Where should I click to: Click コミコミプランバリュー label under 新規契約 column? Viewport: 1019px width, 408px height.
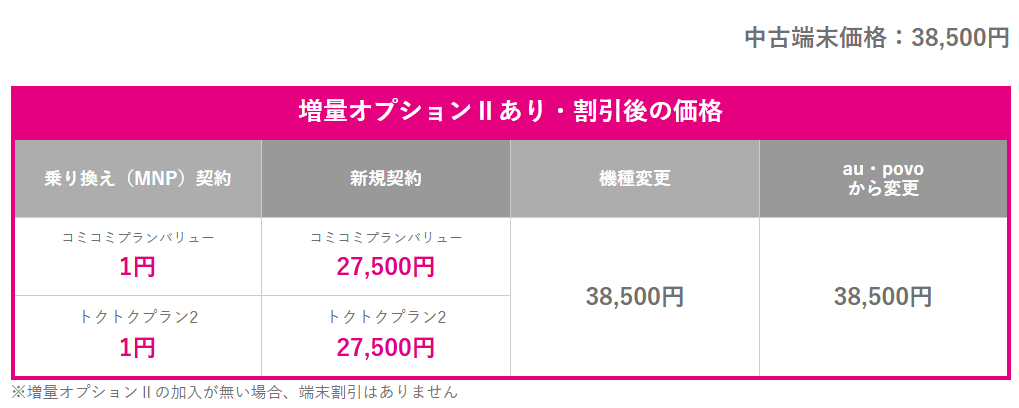coord(386,238)
